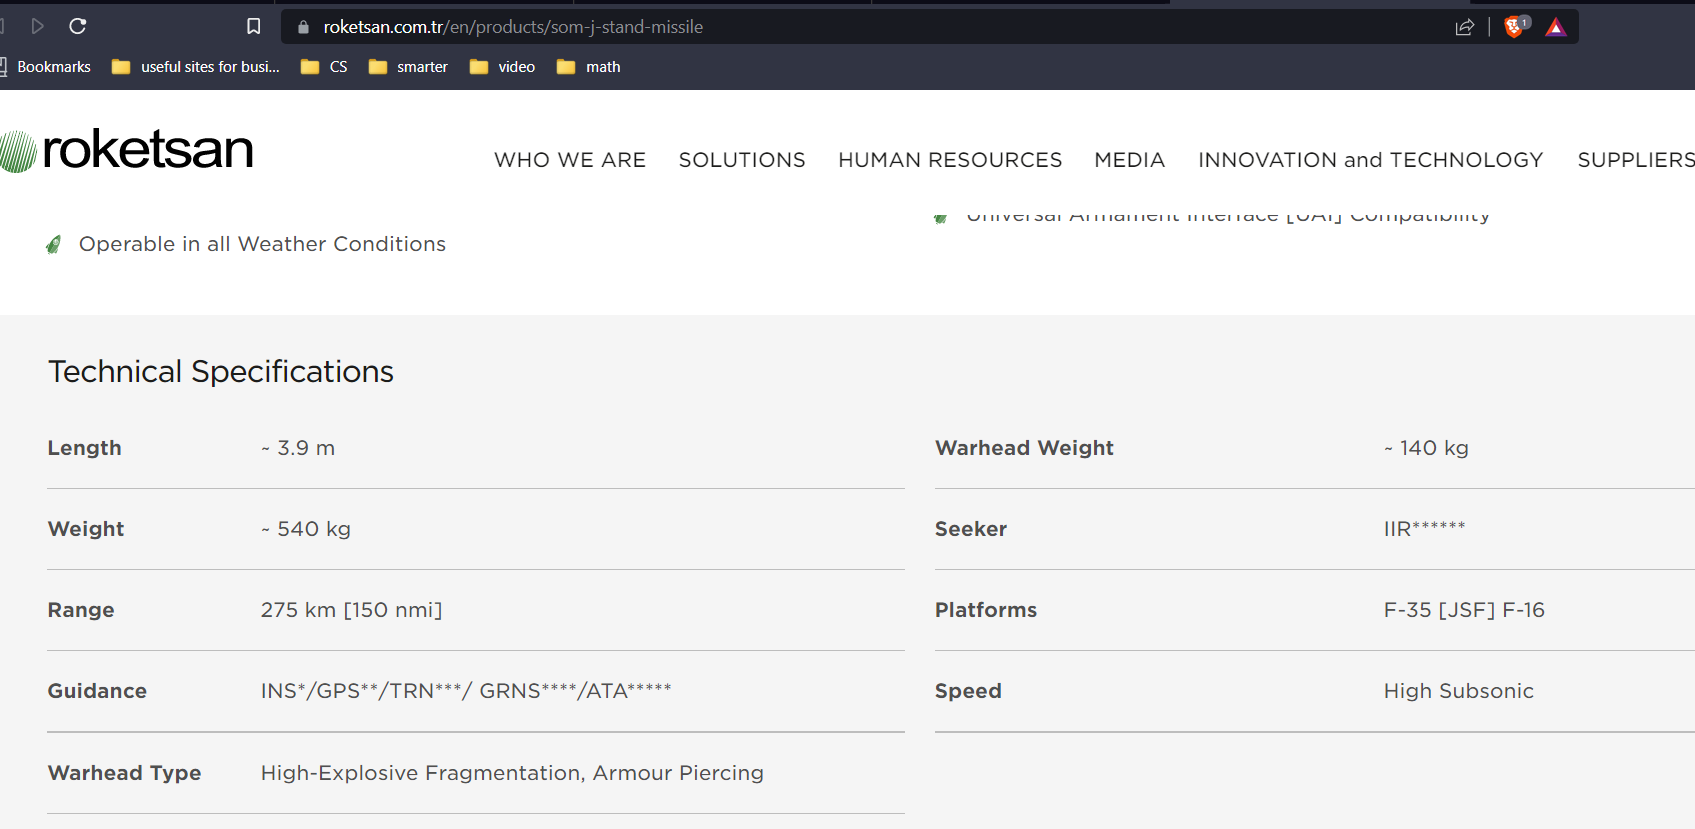This screenshot has height=829, width=1695.
Task: Click 'Operable in all Weather Conditions' text
Action: pos(262,244)
